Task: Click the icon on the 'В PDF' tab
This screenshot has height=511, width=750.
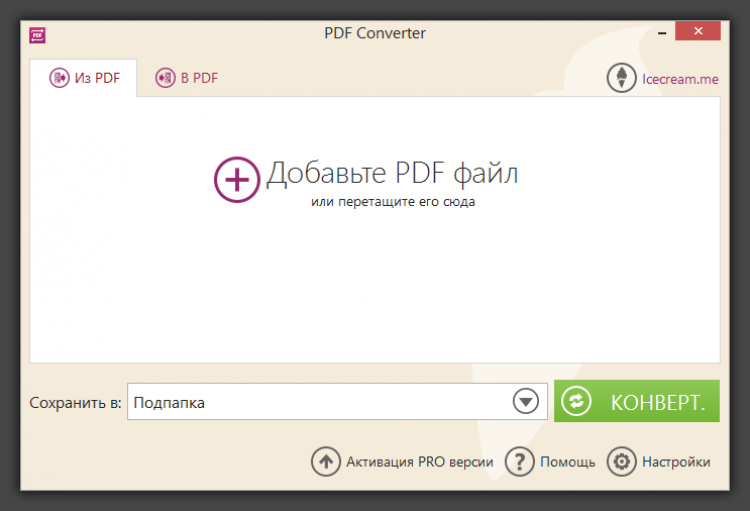Action: click(x=164, y=77)
